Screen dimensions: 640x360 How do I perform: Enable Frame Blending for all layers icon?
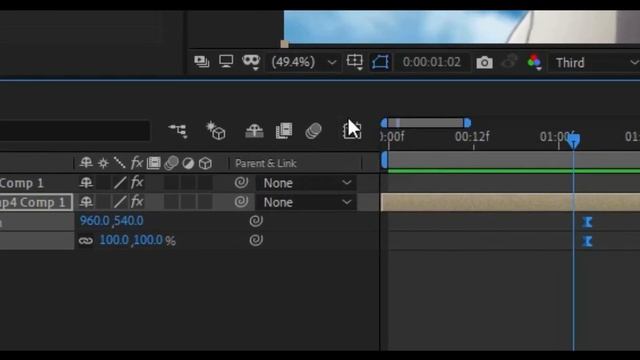point(284,131)
